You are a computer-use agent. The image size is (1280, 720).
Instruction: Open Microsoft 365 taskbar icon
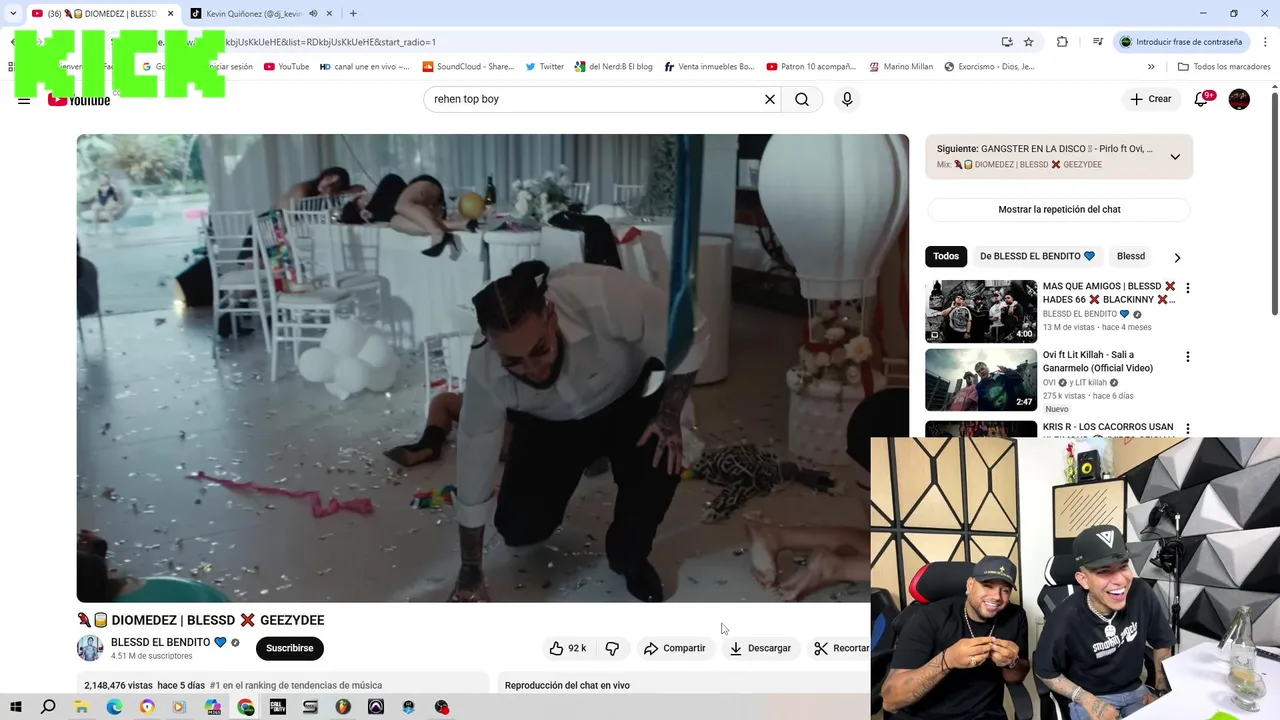213,707
